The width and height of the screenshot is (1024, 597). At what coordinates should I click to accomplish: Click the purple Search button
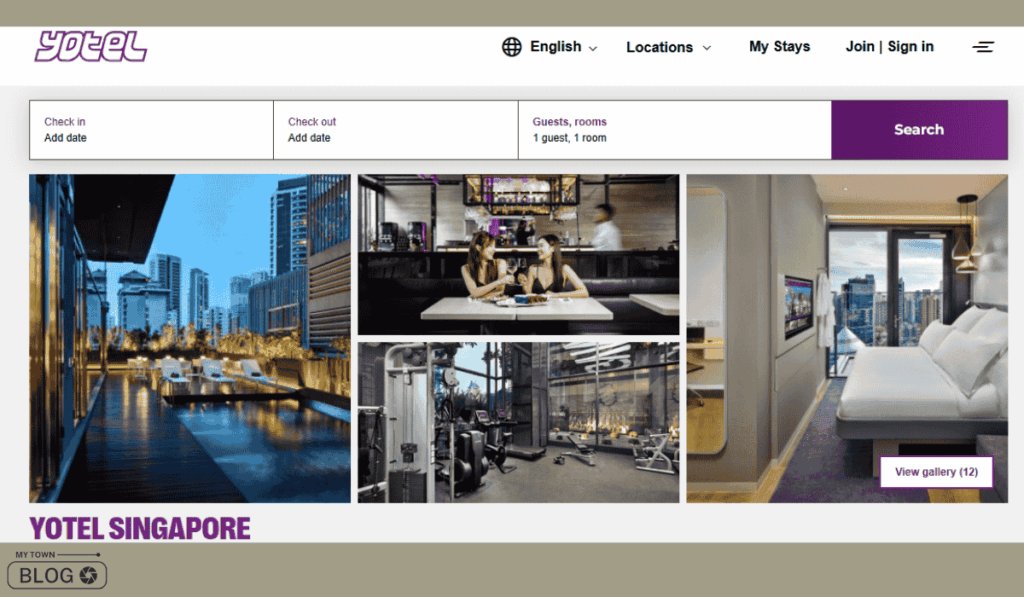pos(919,129)
